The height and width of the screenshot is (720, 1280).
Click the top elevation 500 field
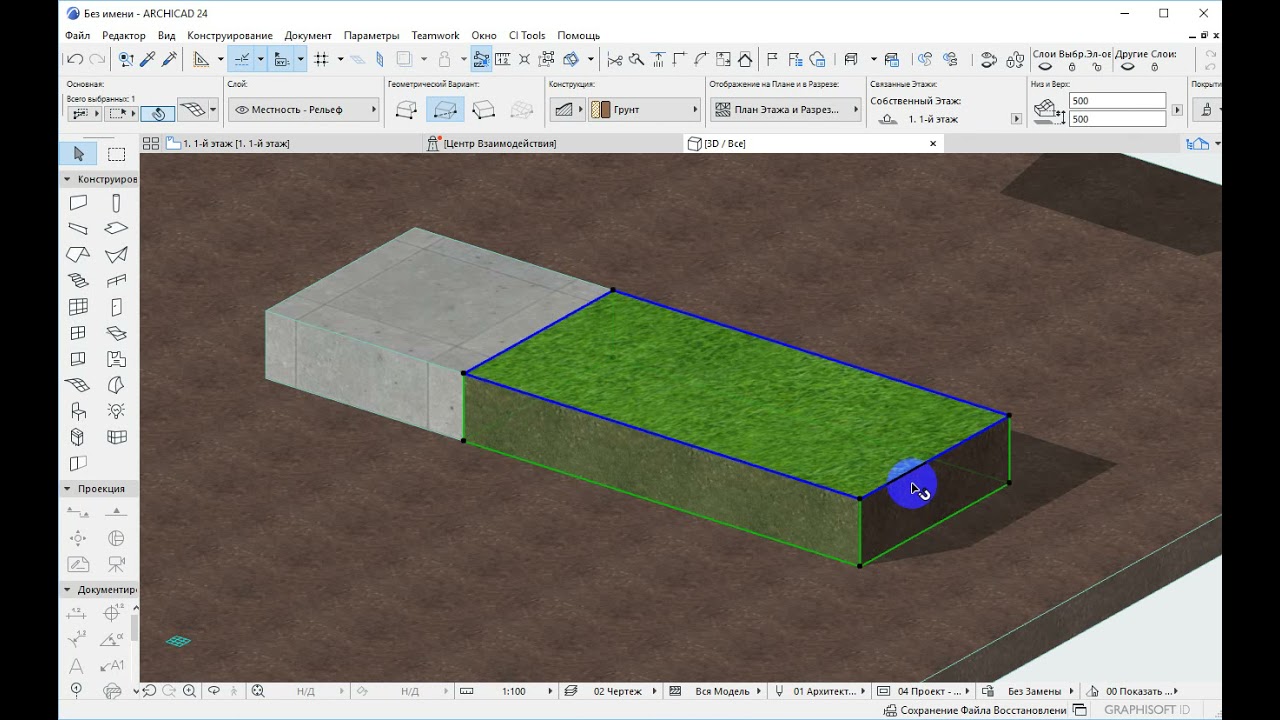(x=1117, y=101)
